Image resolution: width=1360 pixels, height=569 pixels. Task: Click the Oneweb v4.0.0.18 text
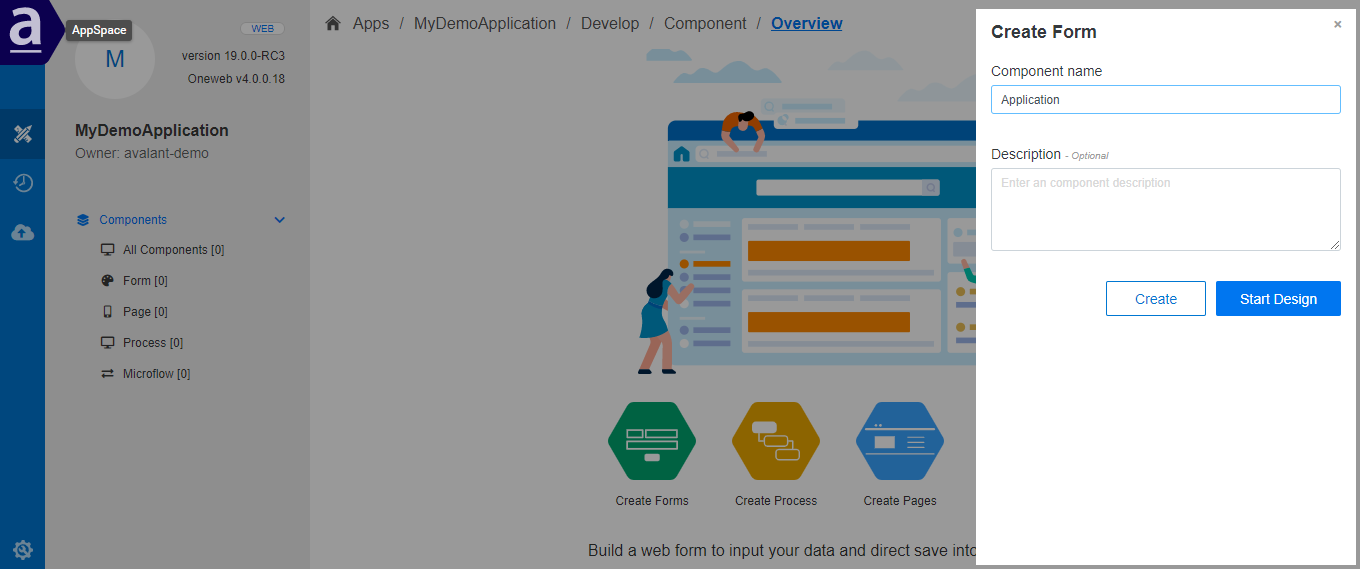[x=236, y=79]
